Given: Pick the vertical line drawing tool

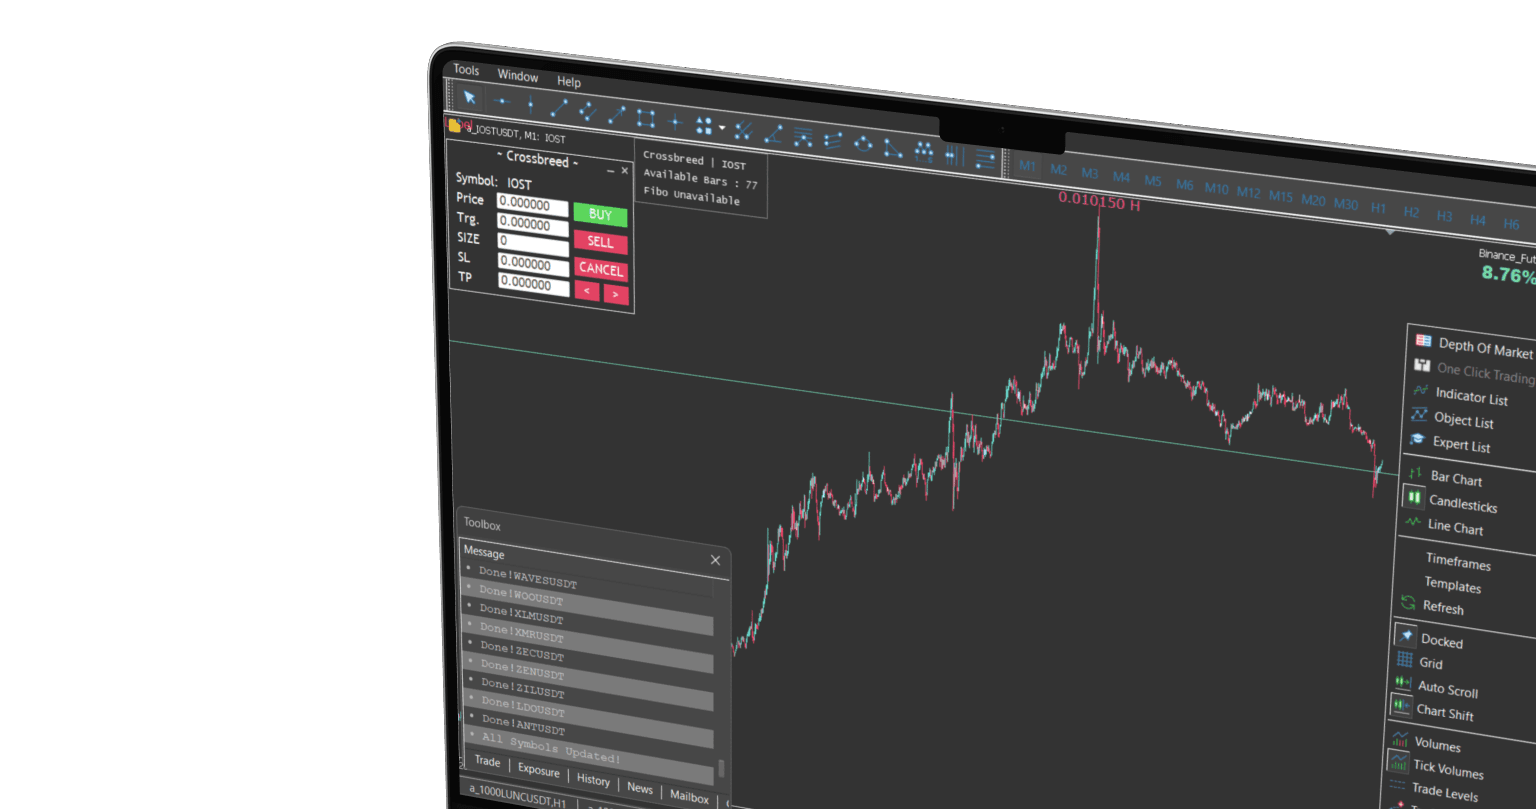Looking at the screenshot, I should [x=531, y=104].
